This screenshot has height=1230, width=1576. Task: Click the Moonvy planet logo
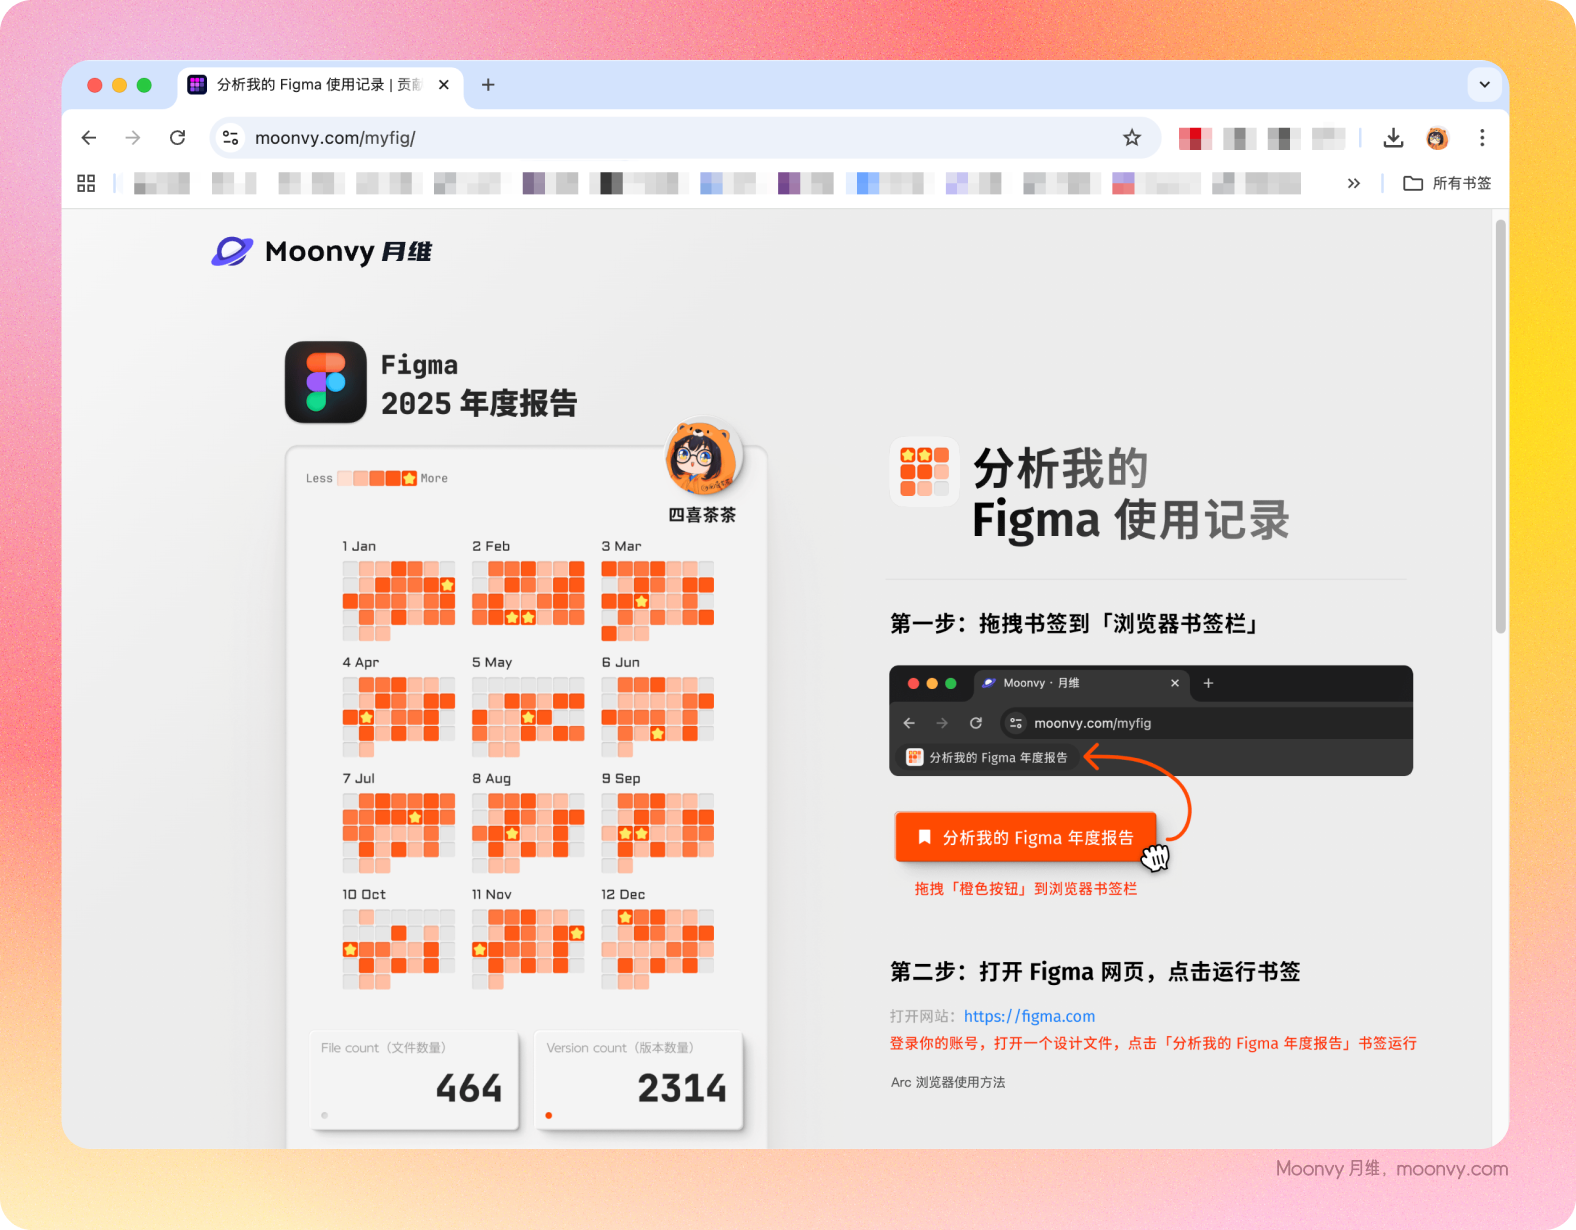click(x=232, y=252)
